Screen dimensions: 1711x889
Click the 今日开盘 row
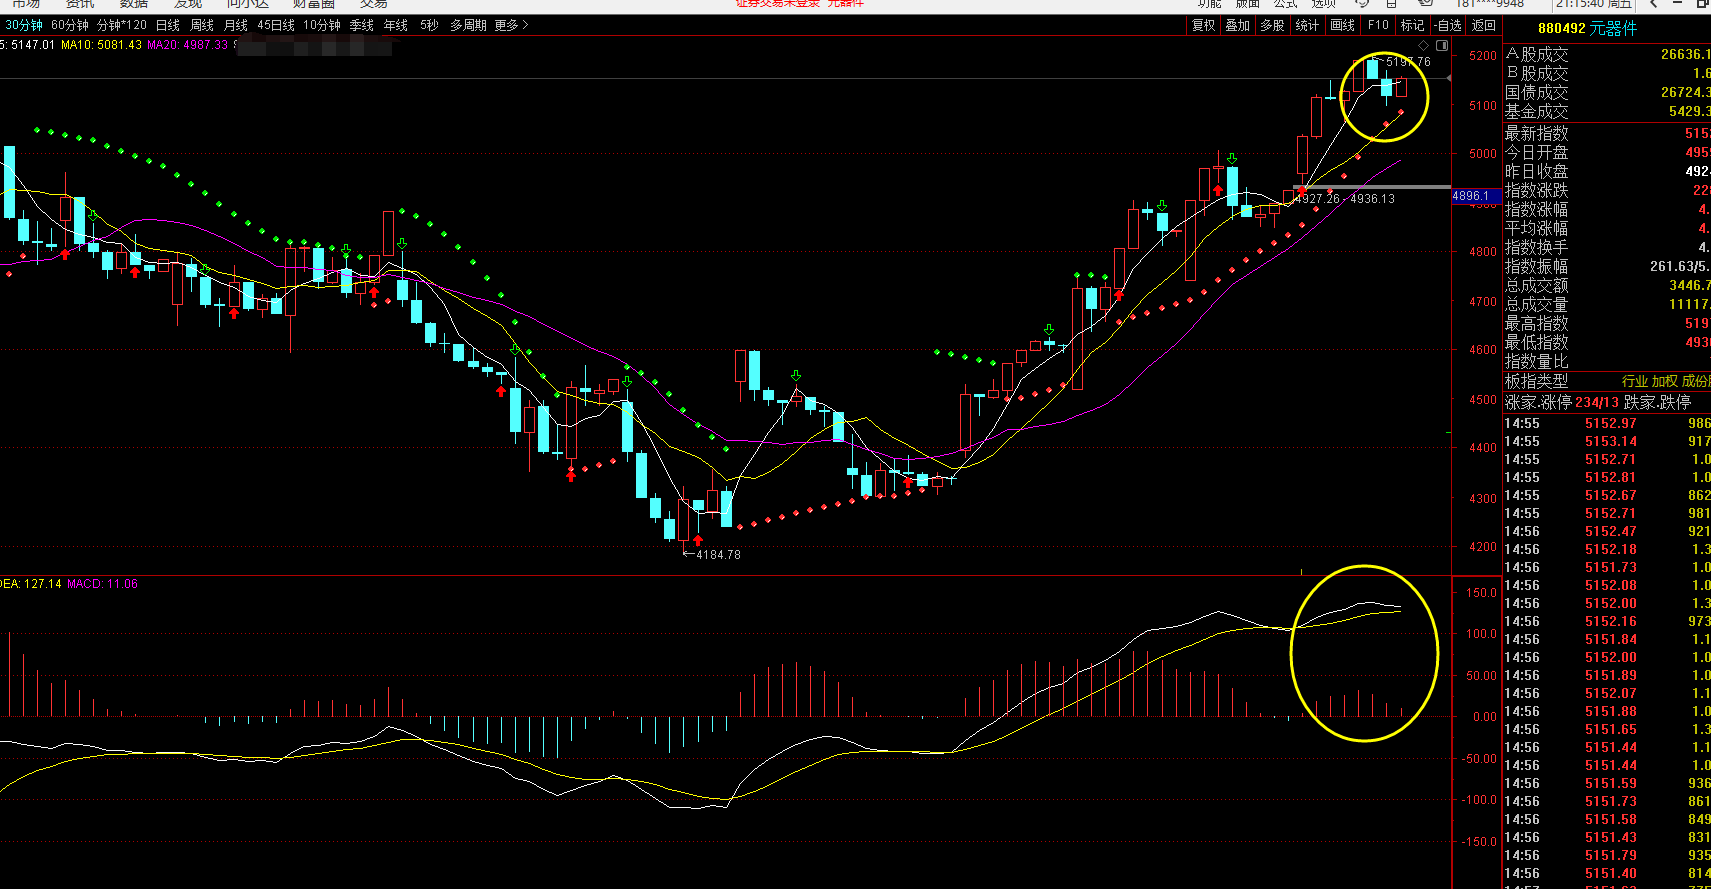(x=1606, y=152)
